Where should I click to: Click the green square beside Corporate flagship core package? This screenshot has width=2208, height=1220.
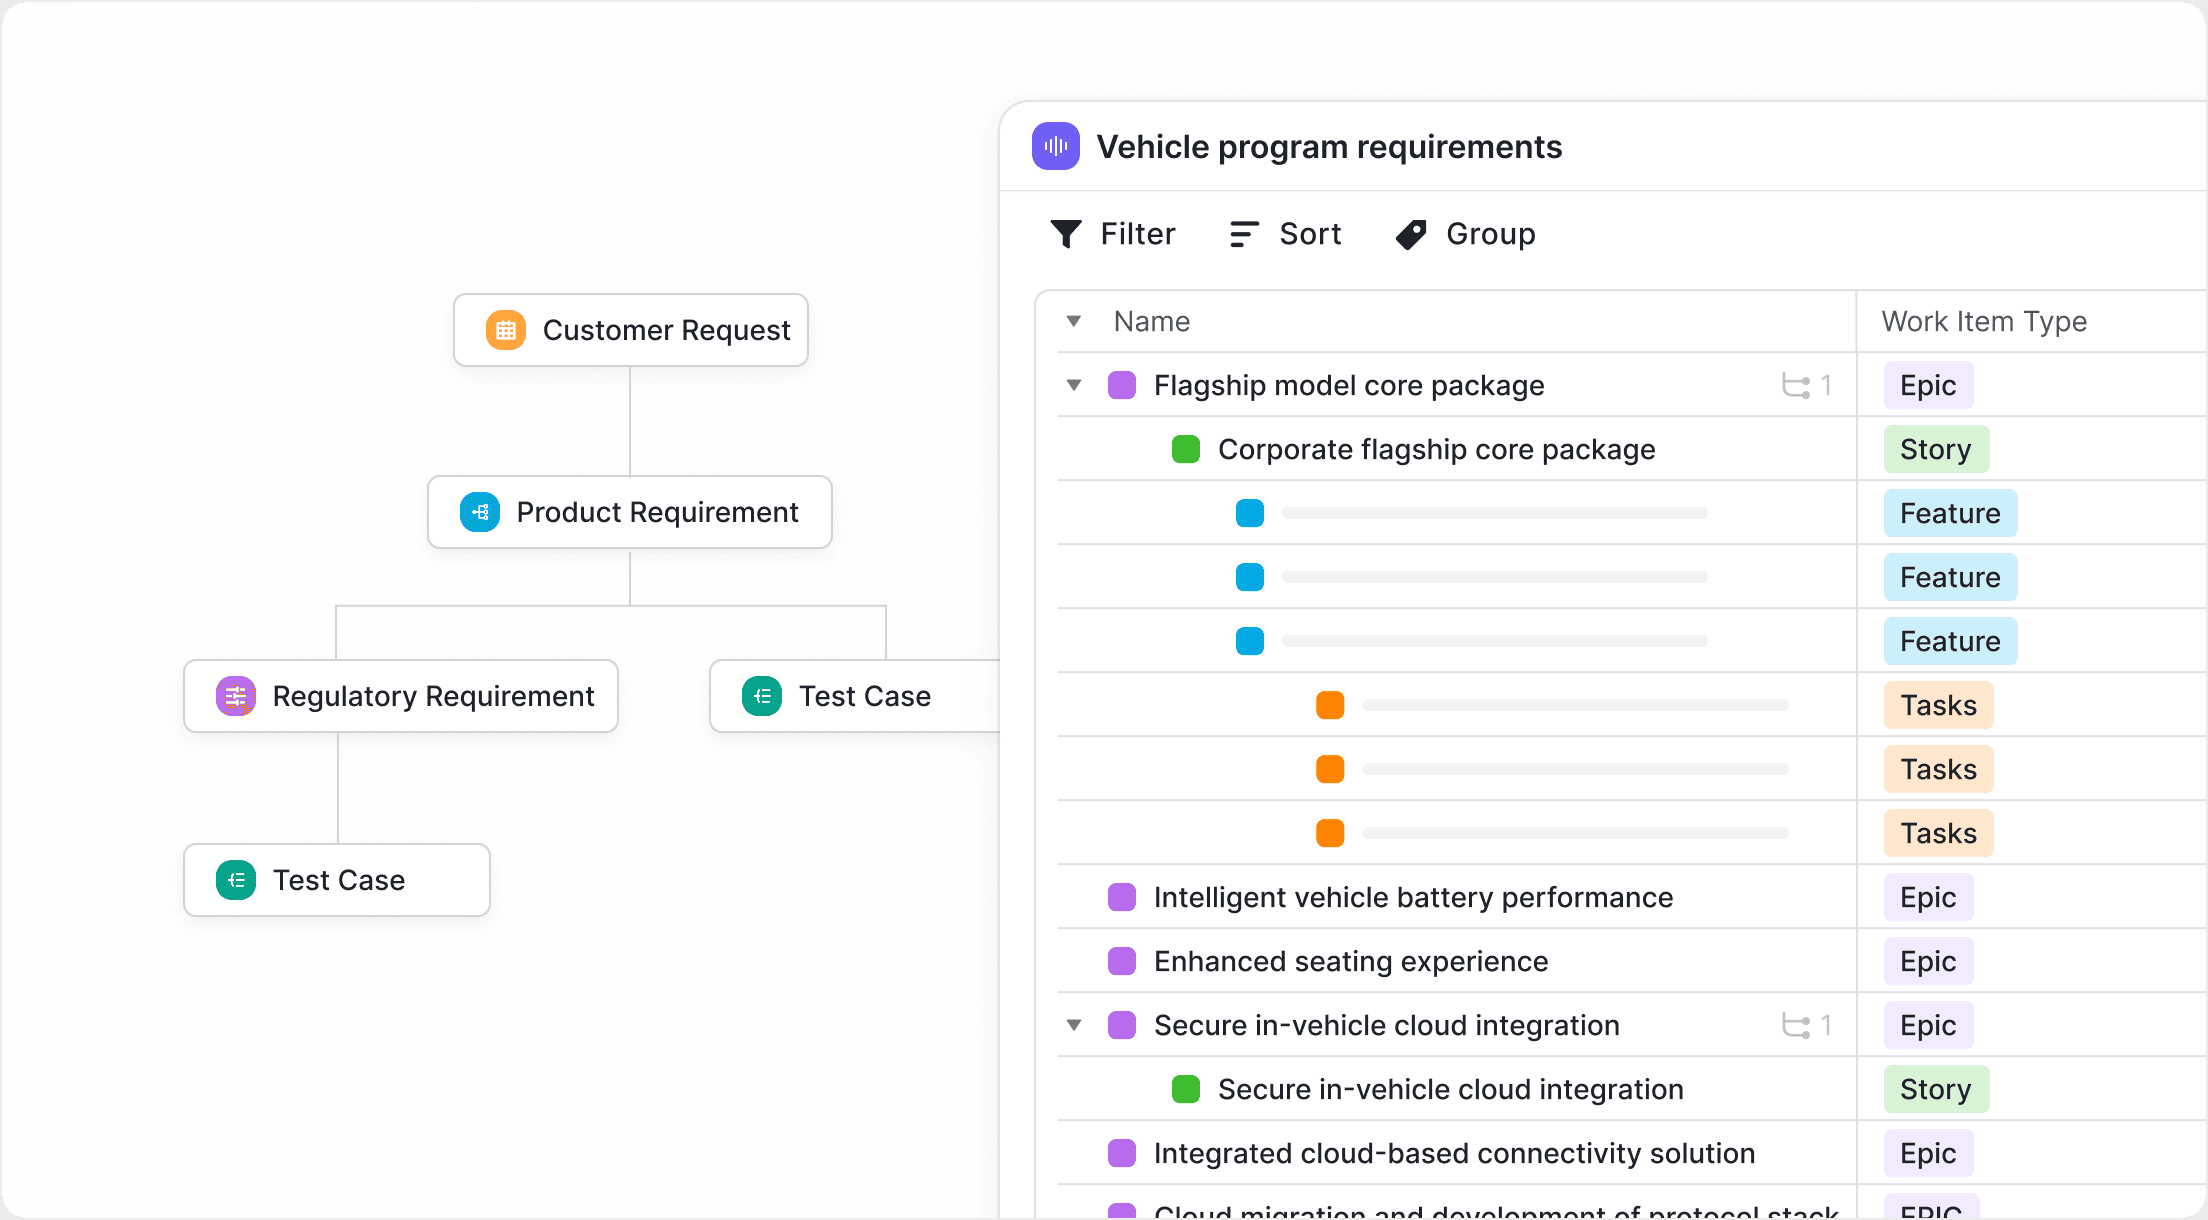(x=1185, y=450)
